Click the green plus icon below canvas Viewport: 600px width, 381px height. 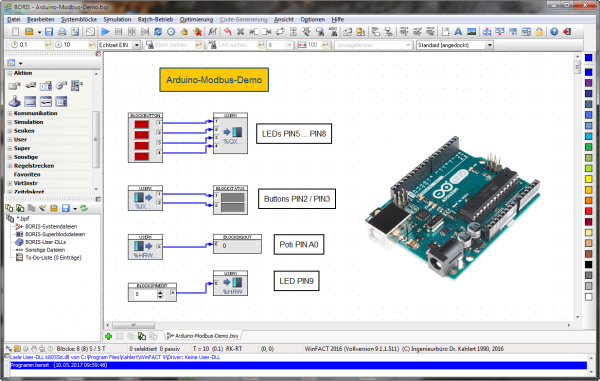109,336
